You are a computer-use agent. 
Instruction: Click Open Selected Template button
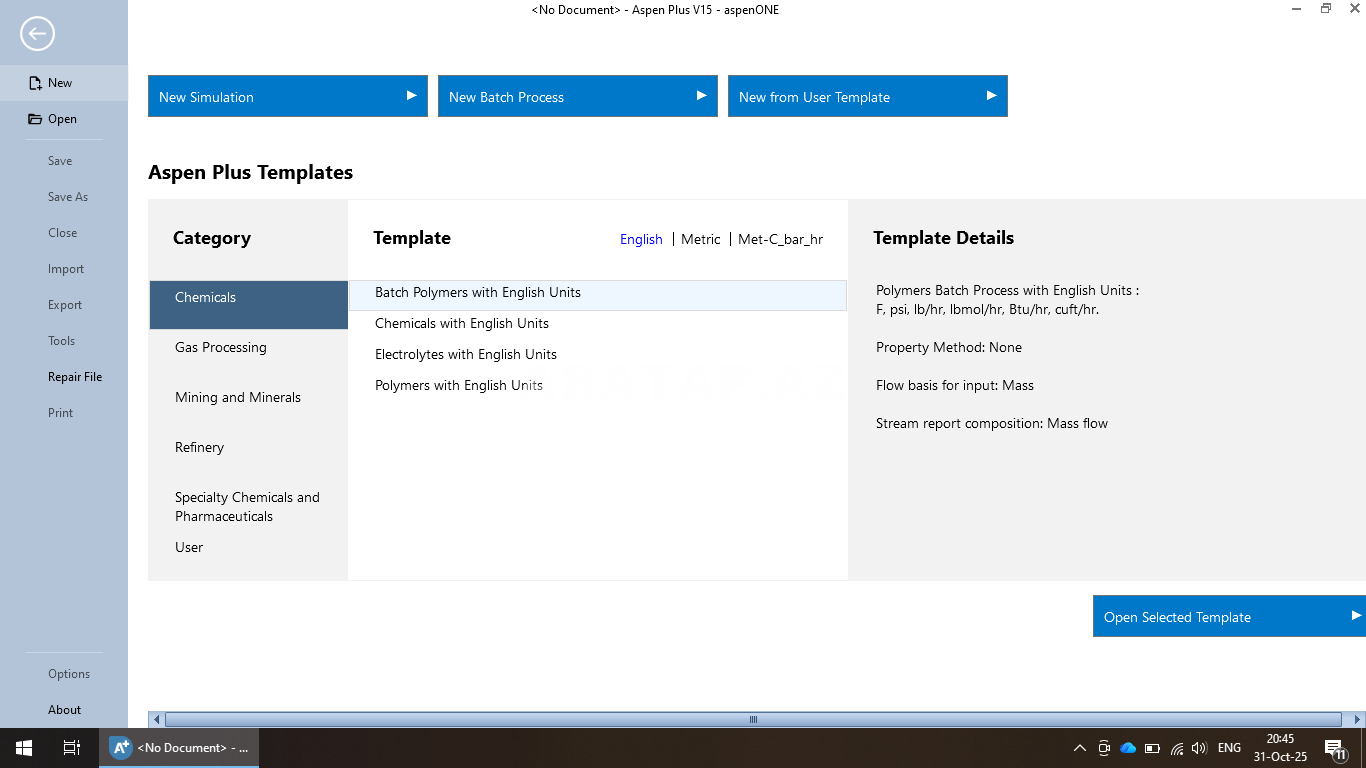1228,617
